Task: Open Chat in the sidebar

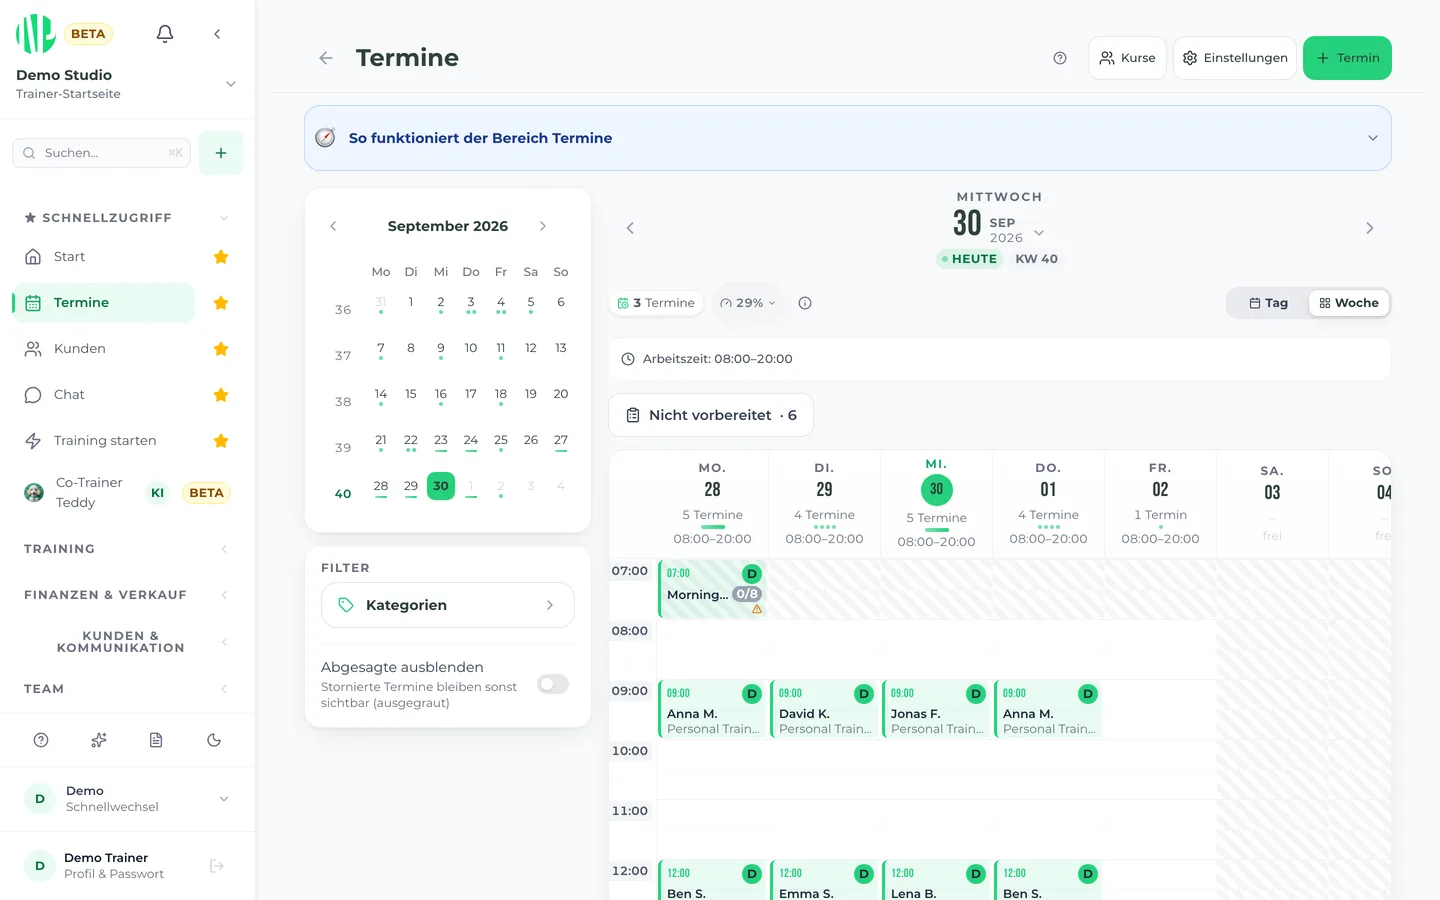Action: tap(104, 395)
